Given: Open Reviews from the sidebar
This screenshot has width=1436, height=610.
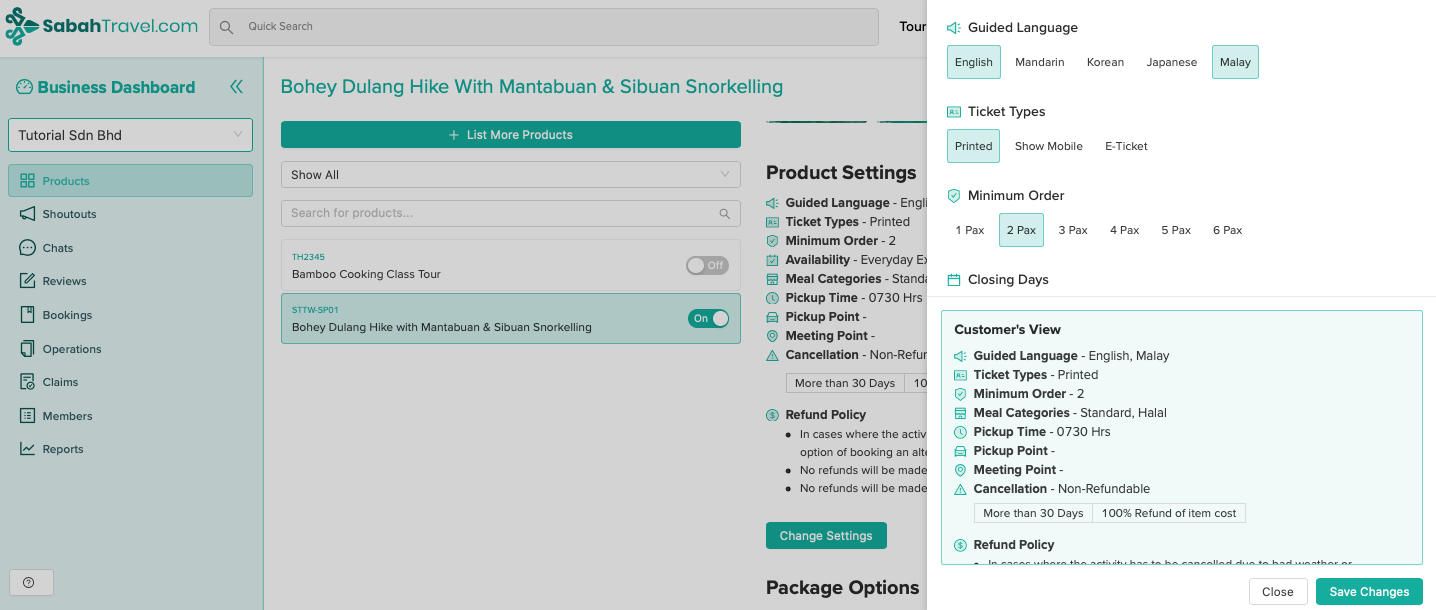Looking at the screenshot, I should coord(64,281).
